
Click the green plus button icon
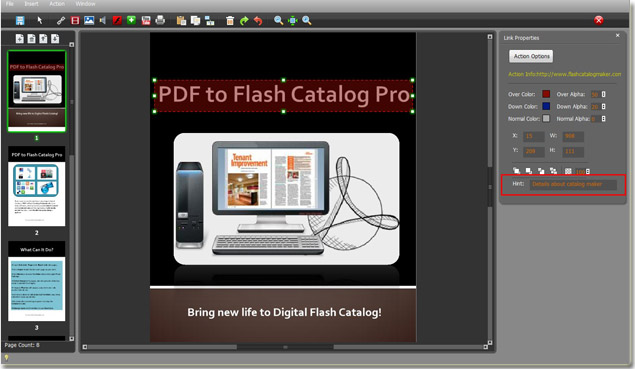(x=131, y=20)
